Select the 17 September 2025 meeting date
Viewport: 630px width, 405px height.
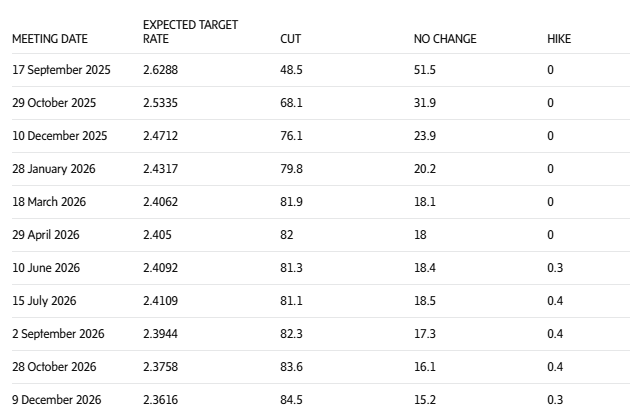coord(61,70)
